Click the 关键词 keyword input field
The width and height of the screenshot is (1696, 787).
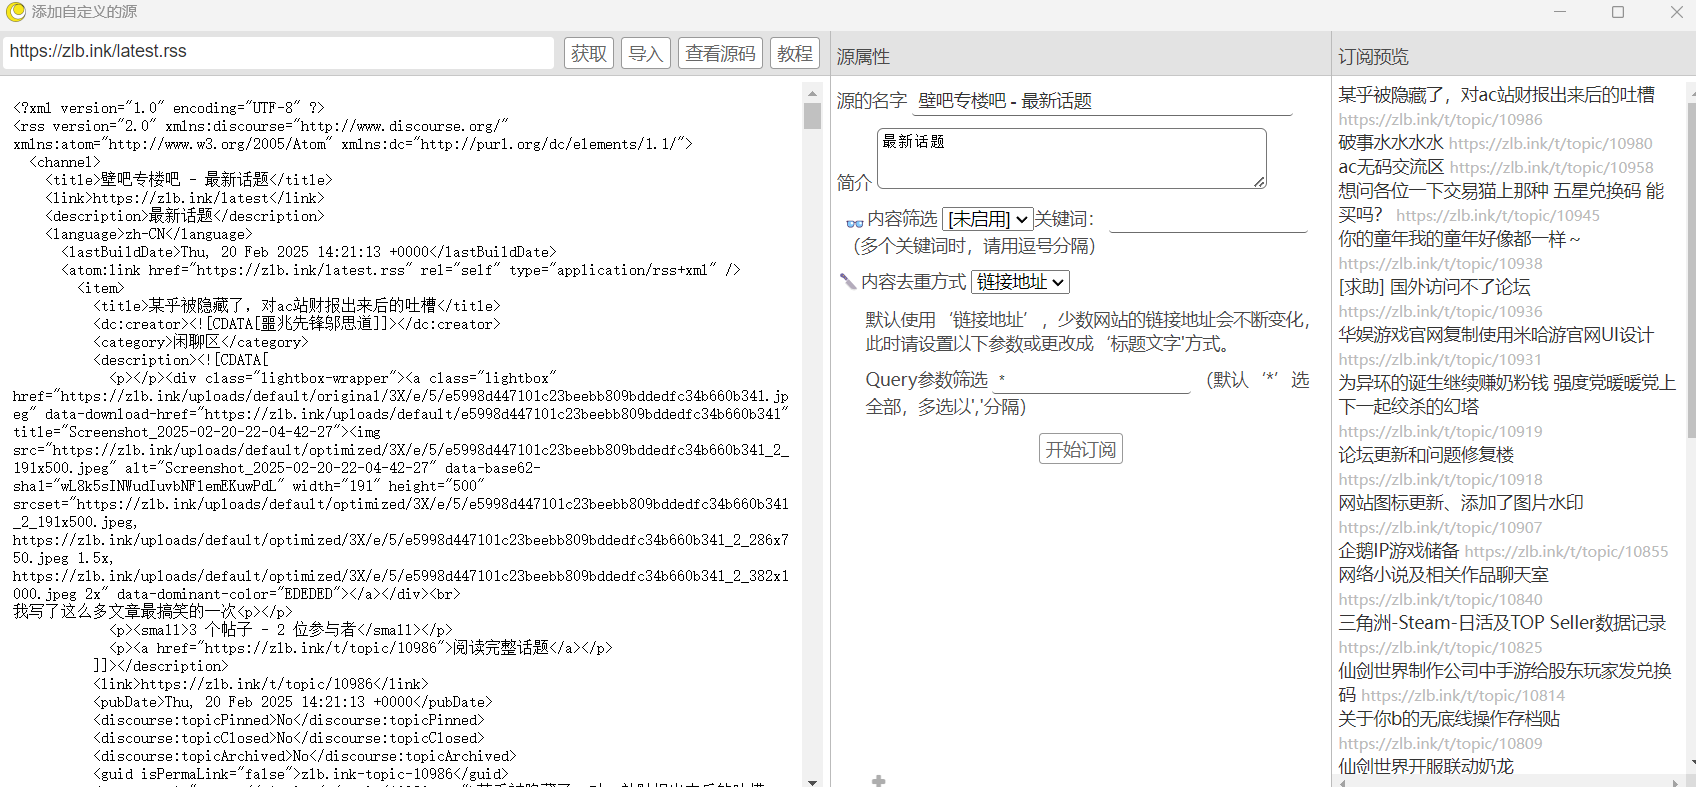click(1207, 219)
